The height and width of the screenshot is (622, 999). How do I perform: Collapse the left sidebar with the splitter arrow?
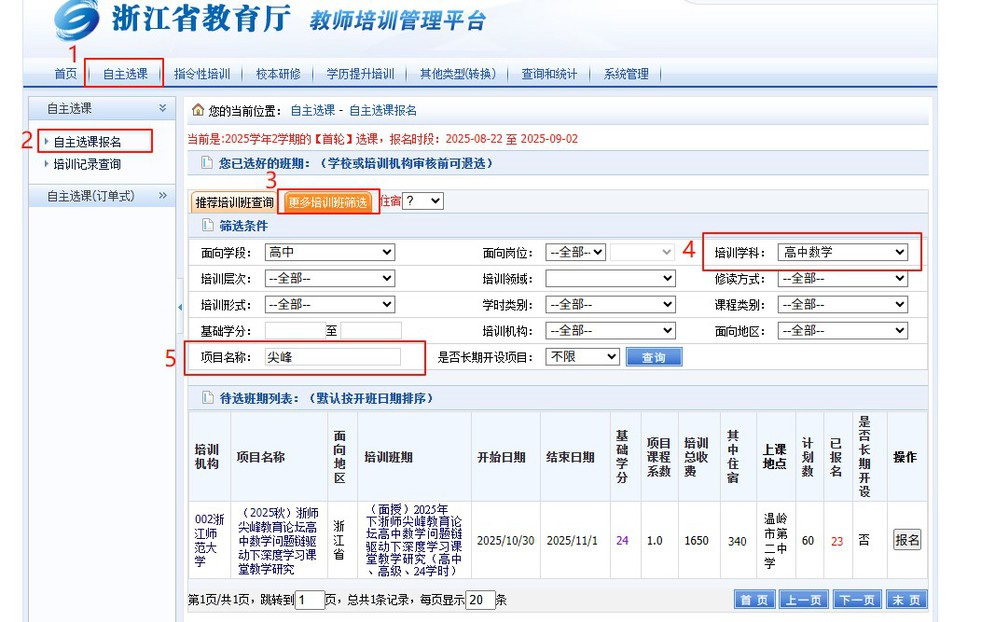coord(180,307)
